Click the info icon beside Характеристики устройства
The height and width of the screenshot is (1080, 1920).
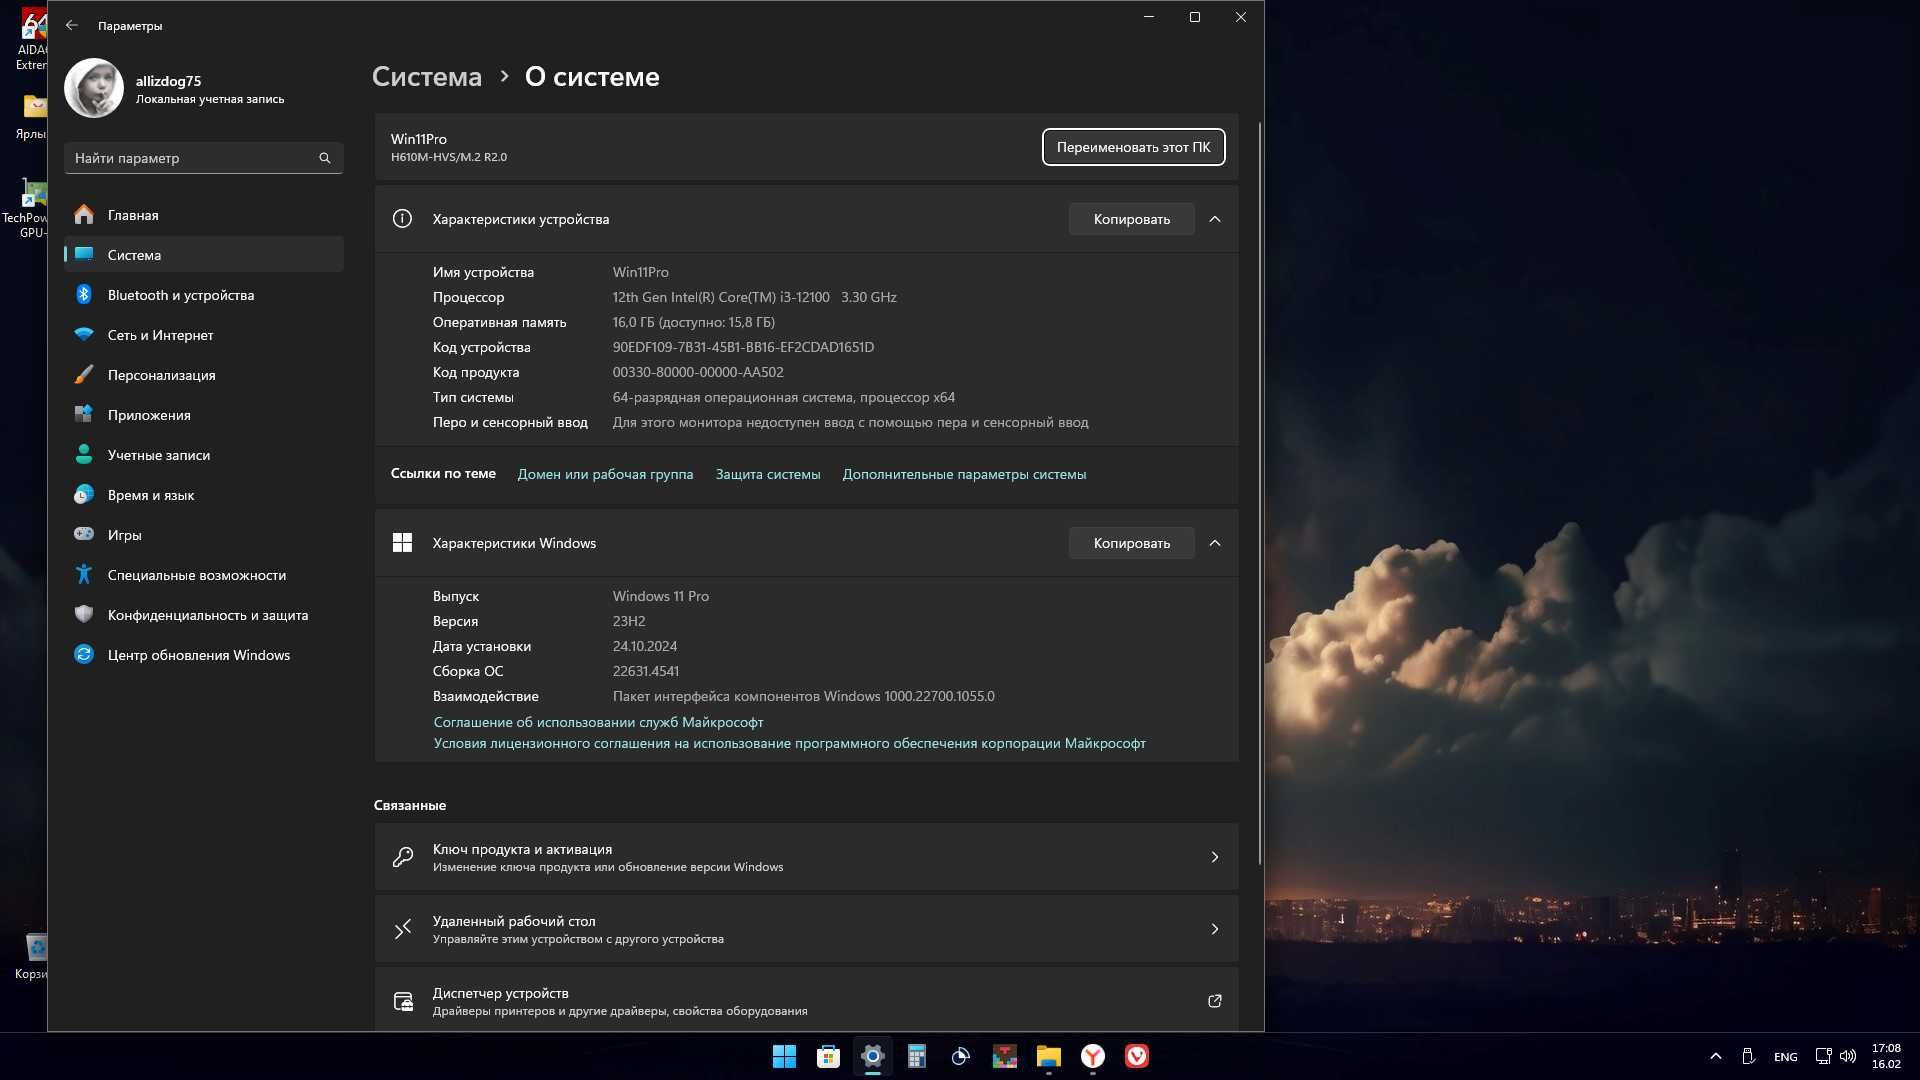pos(402,218)
